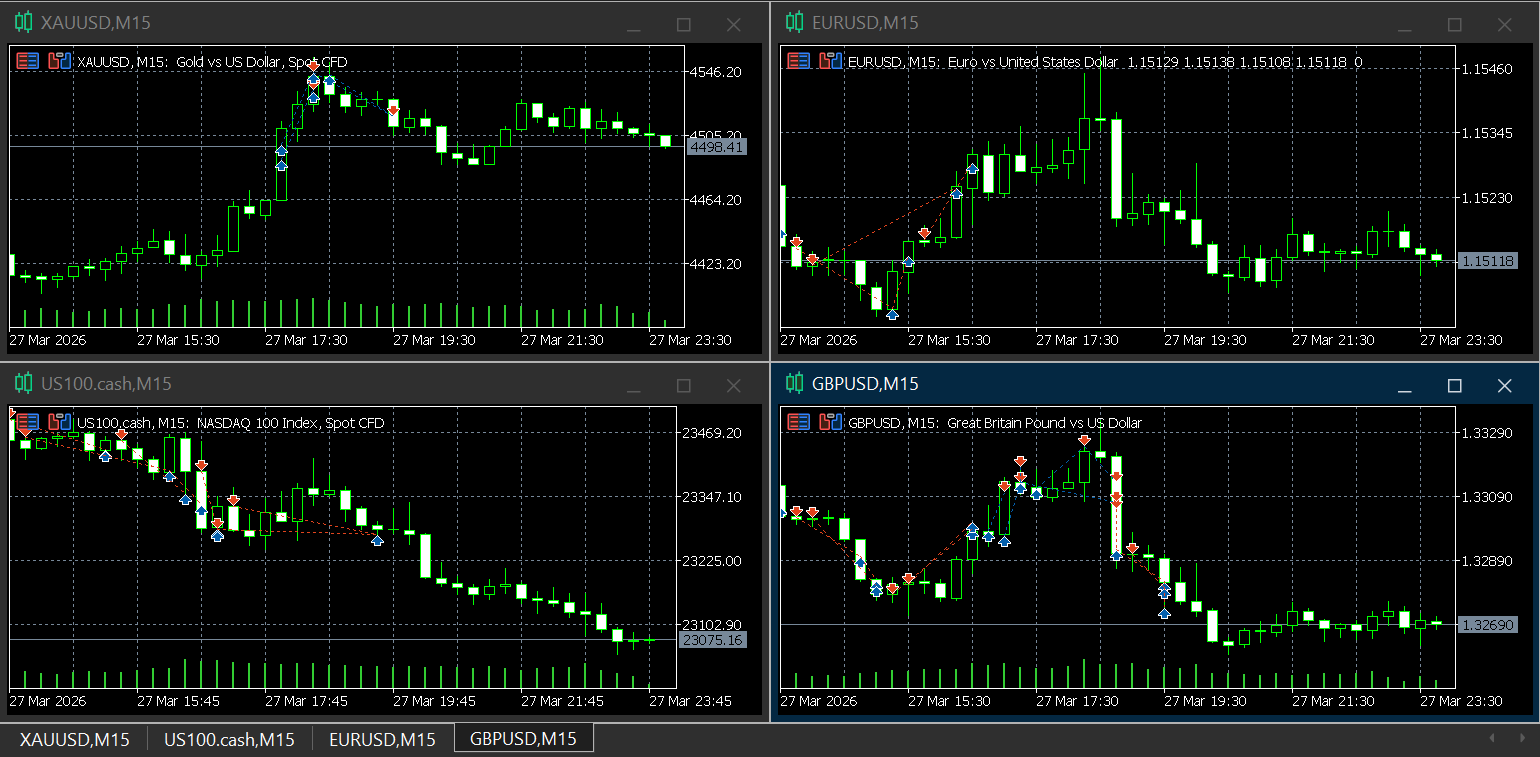1540x757 pixels.
Task: Click the trade list panel icon on US100.cash chart
Action: tap(29, 422)
